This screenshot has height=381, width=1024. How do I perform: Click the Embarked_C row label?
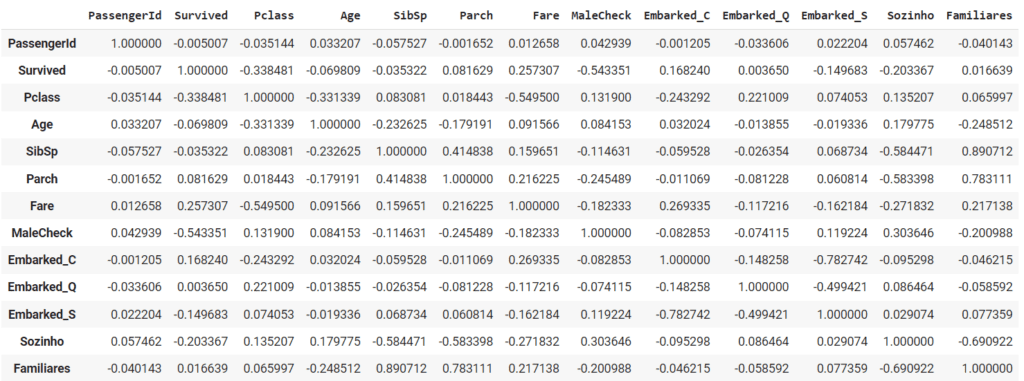[42, 260]
